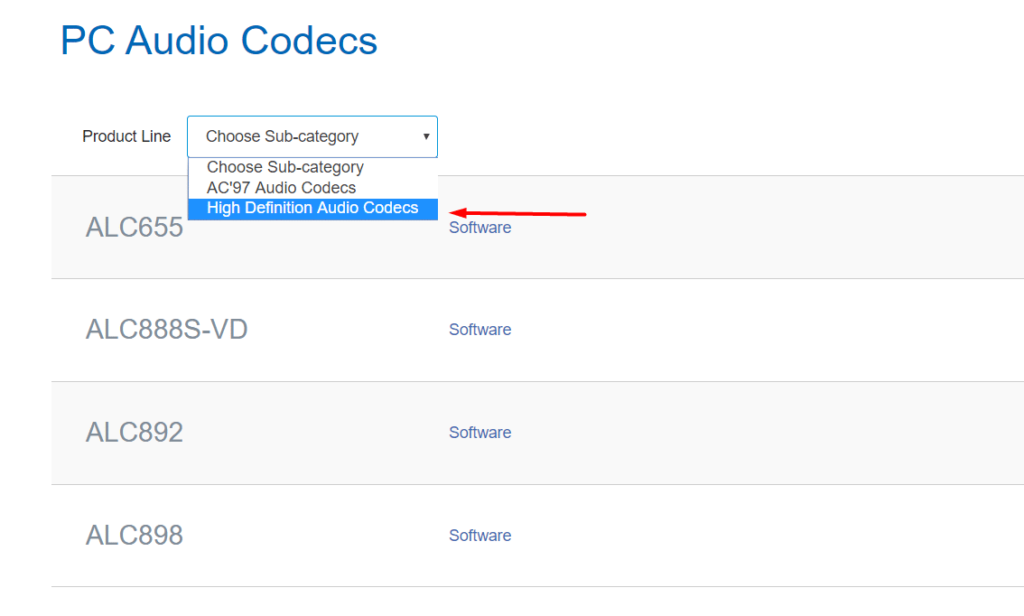Click the Product Line label
Viewport: 1024px width, 616px height.
coord(127,137)
